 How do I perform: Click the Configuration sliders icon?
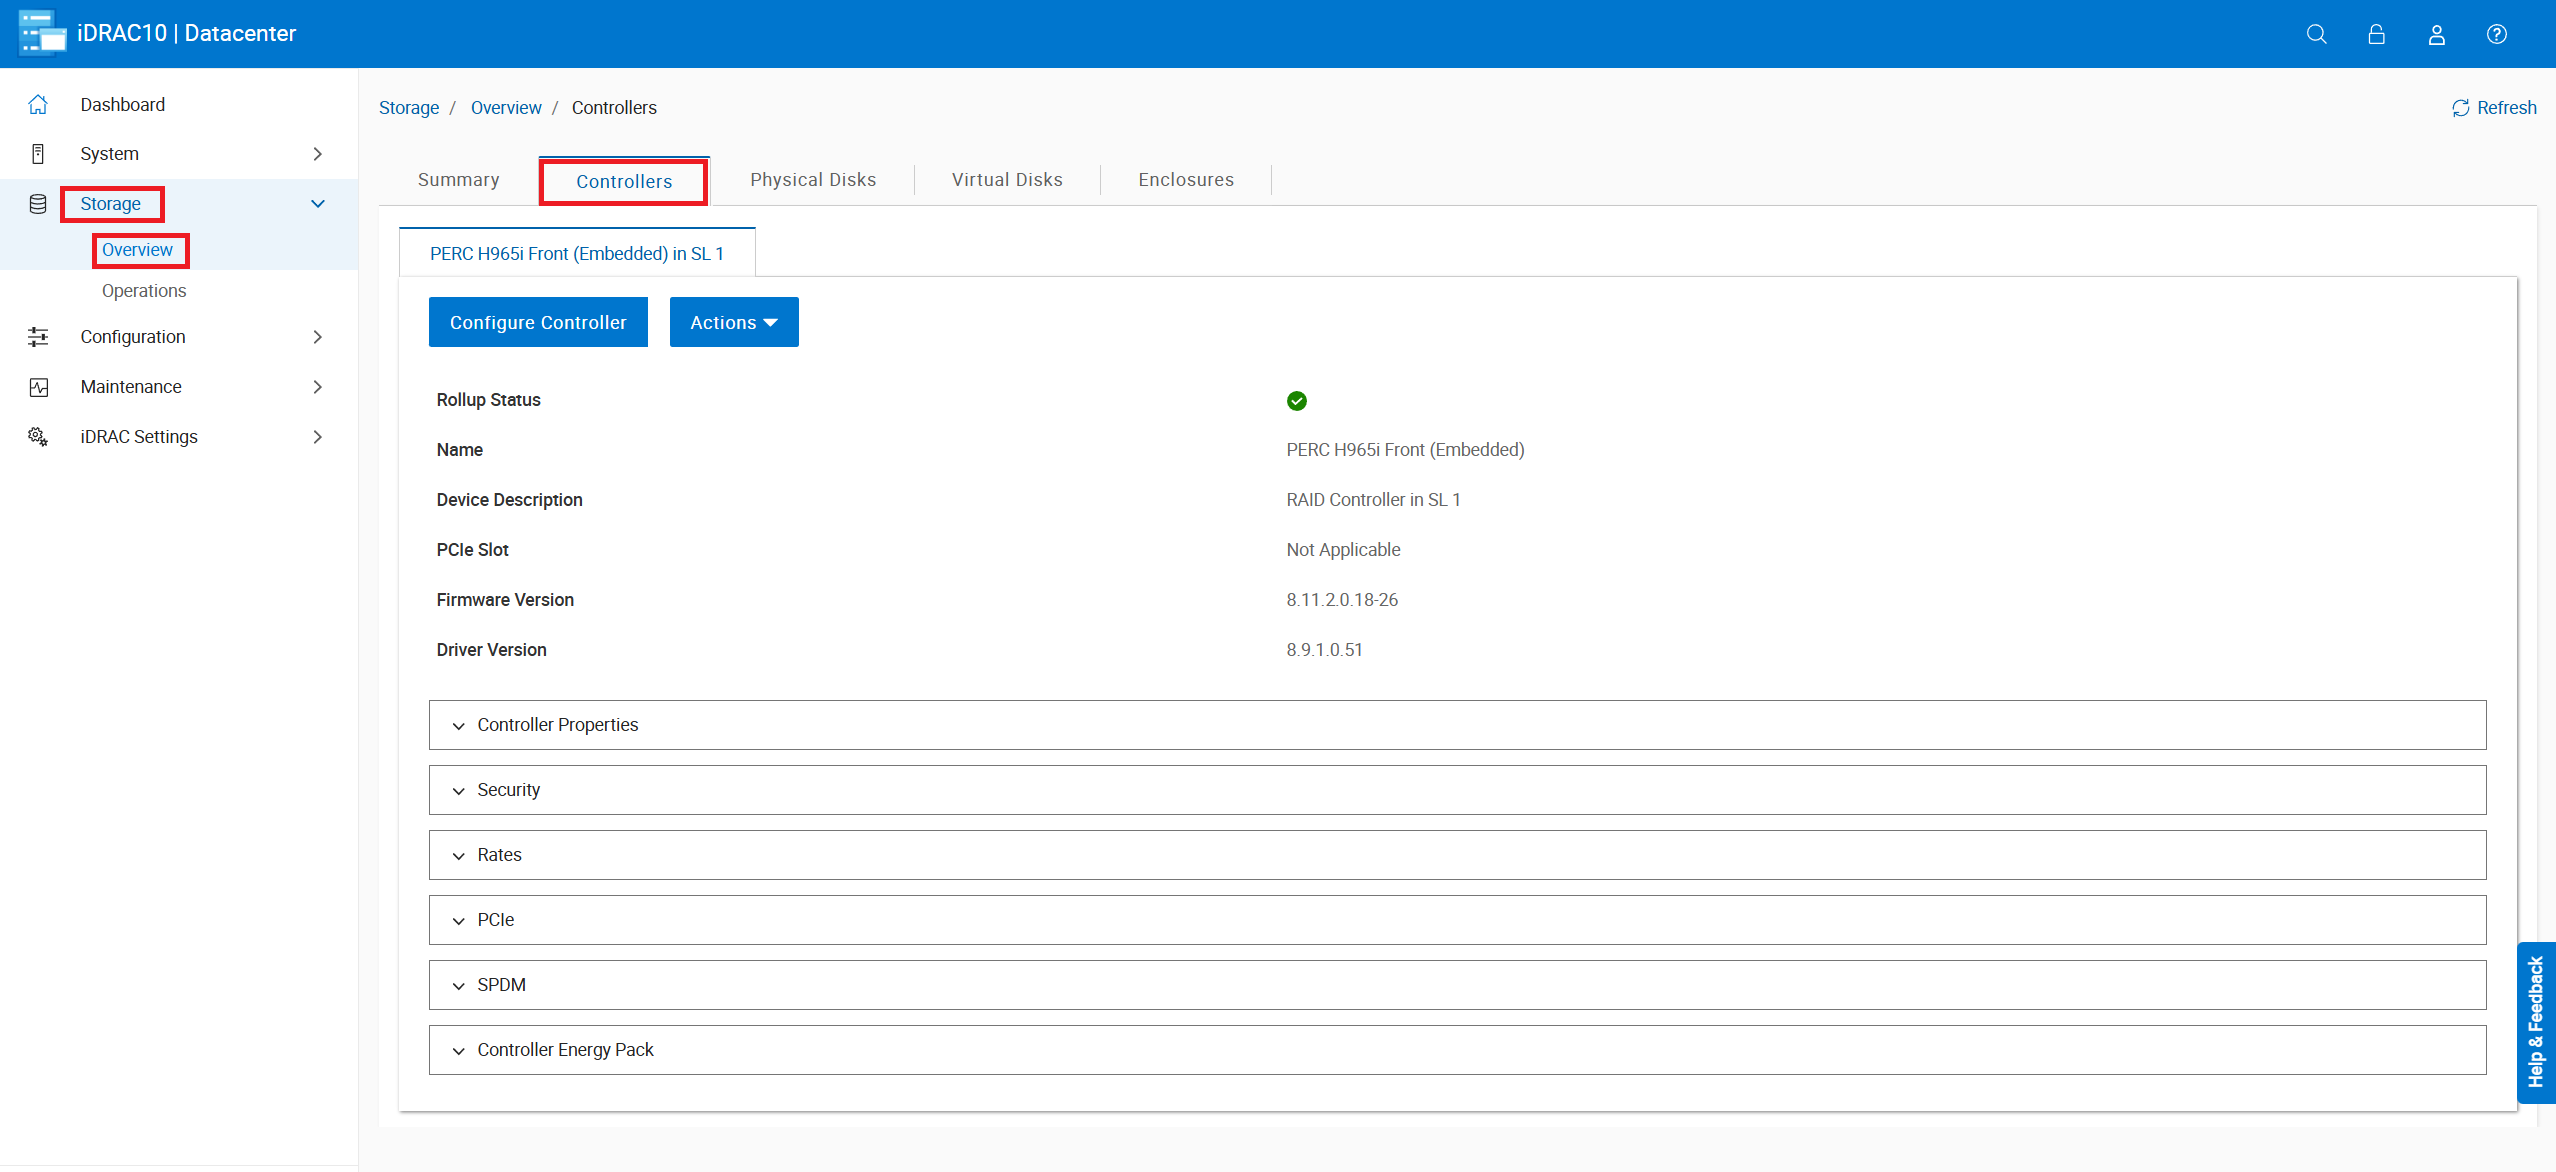(38, 337)
